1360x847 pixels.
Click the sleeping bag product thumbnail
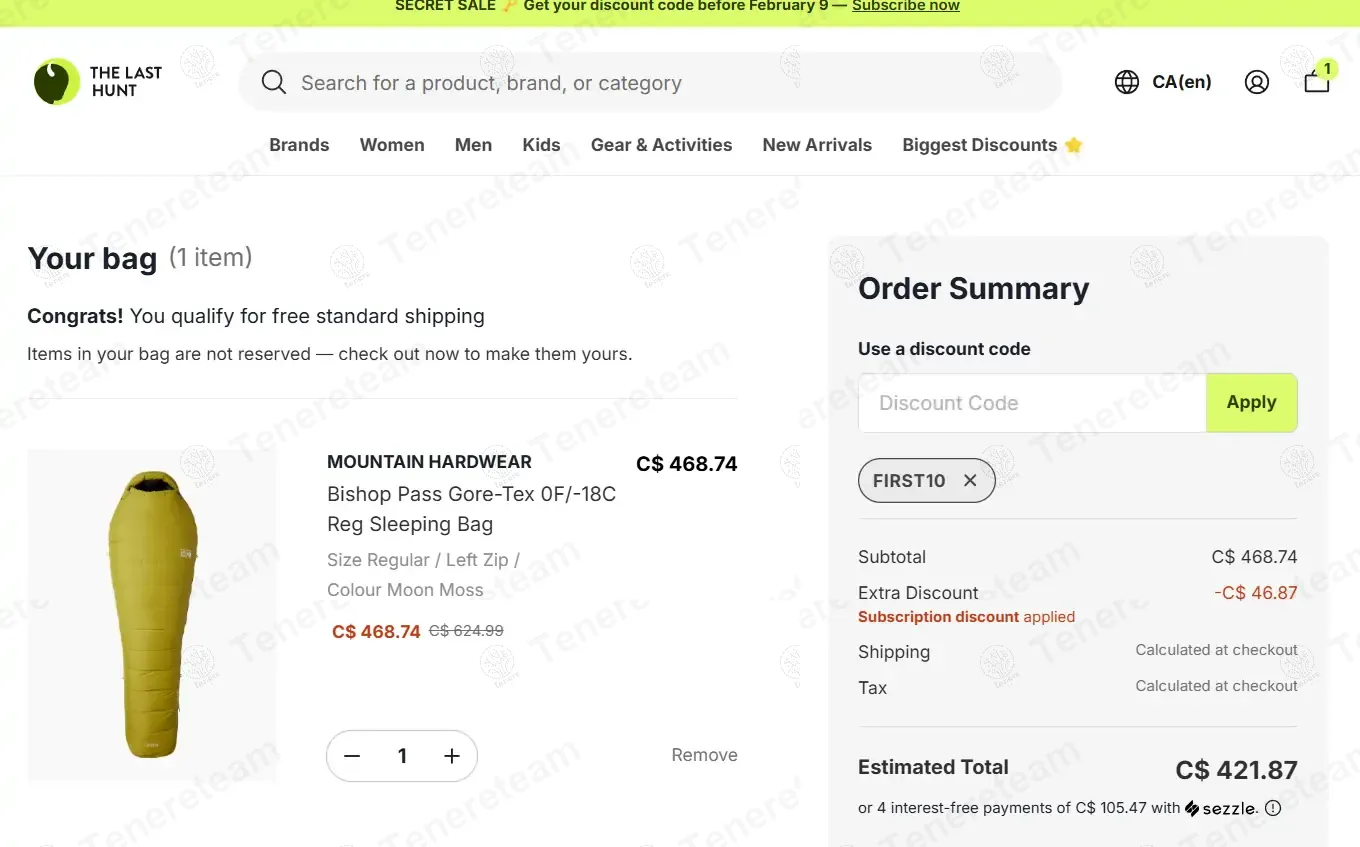[x=152, y=615]
